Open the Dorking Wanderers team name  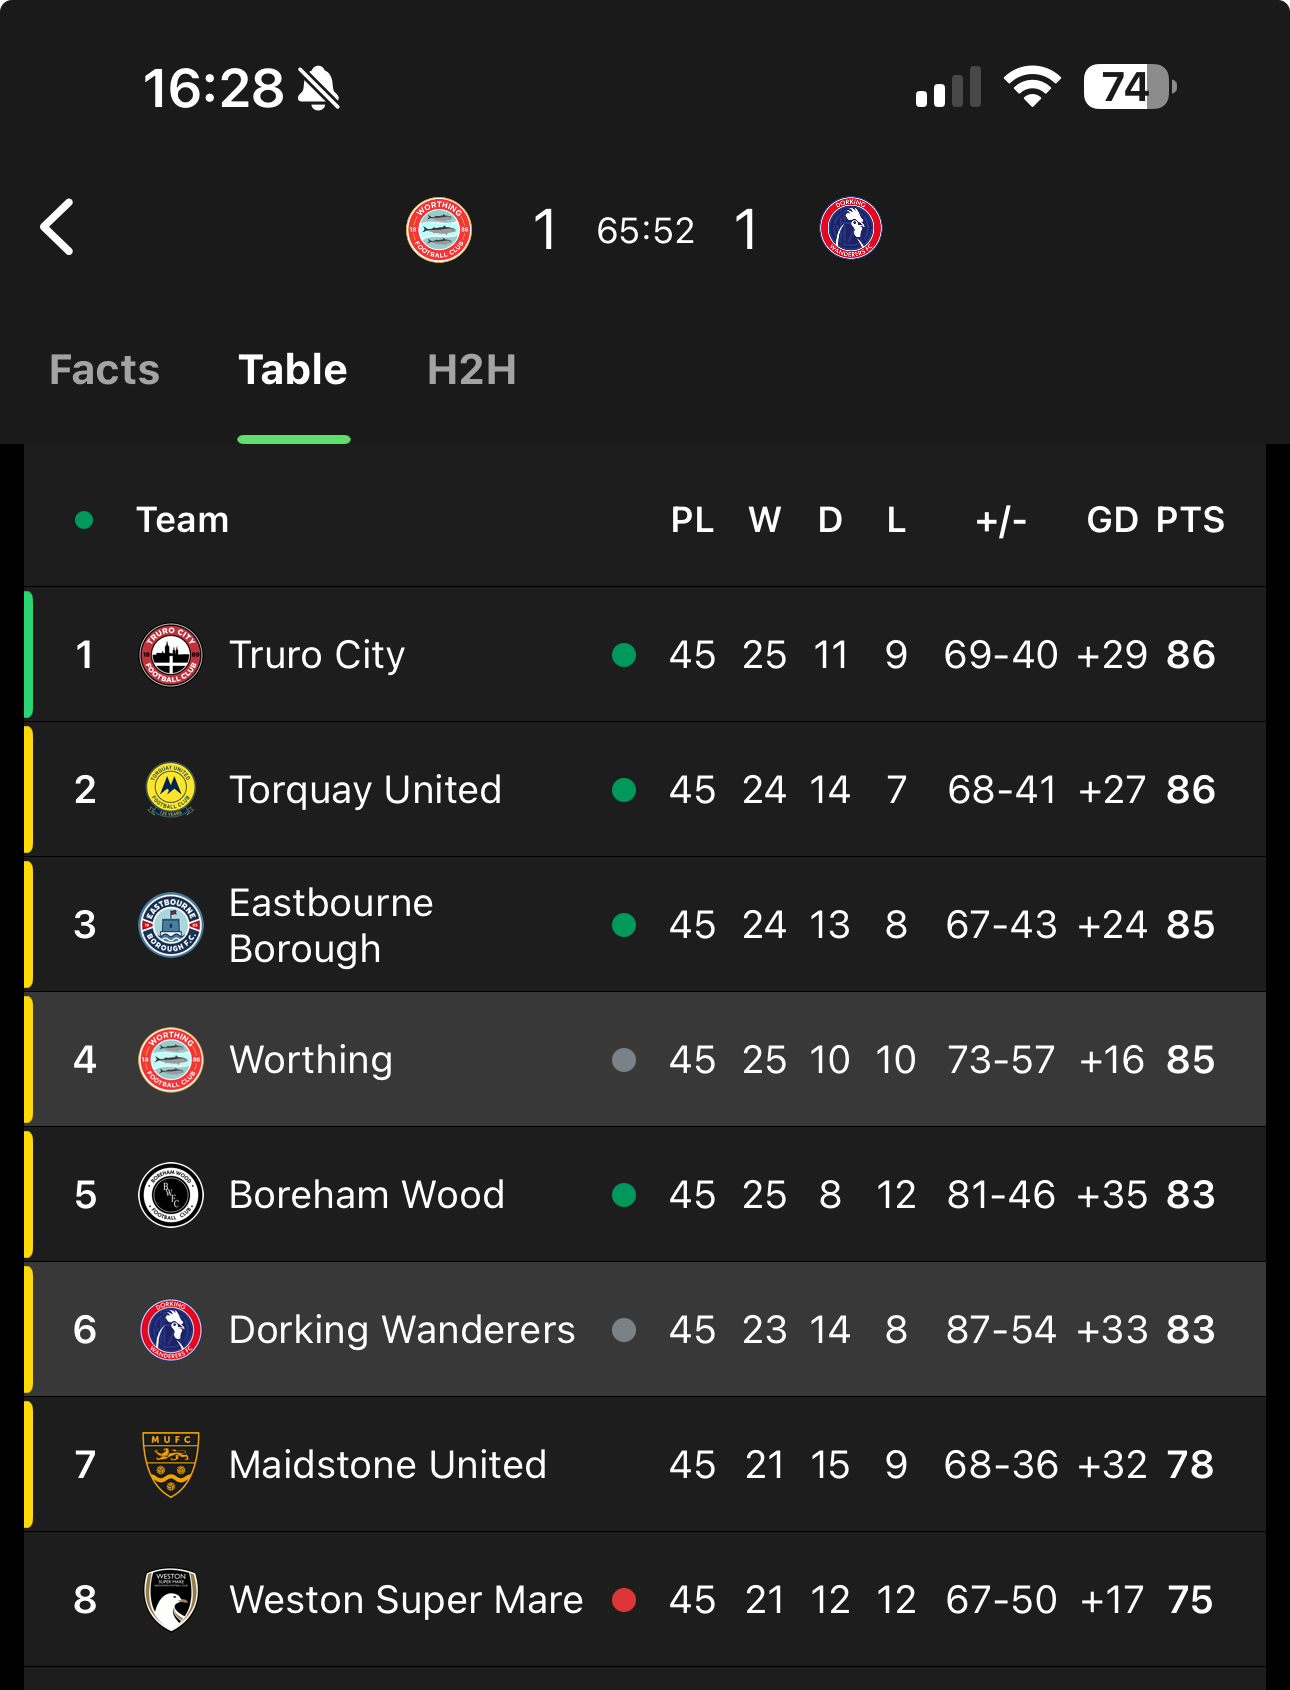click(x=402, y=1330)
